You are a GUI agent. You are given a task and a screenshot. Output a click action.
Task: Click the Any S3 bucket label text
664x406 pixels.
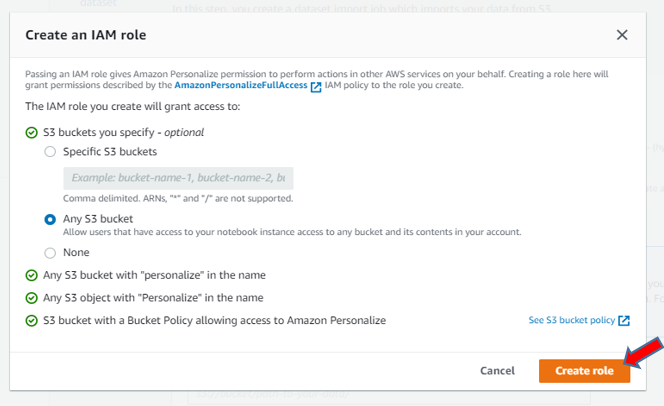(98, 219)
